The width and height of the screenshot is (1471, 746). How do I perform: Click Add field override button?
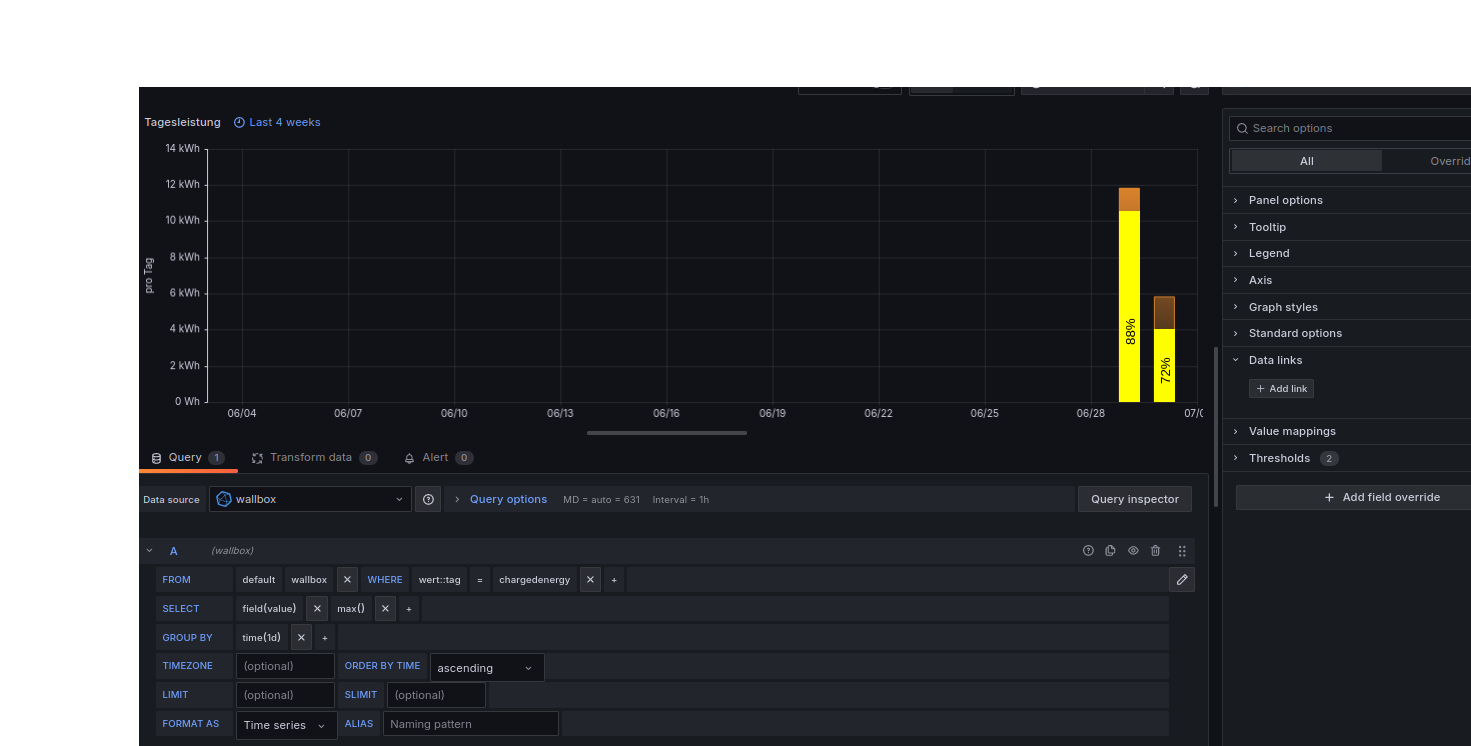[x=1382, y=497]
